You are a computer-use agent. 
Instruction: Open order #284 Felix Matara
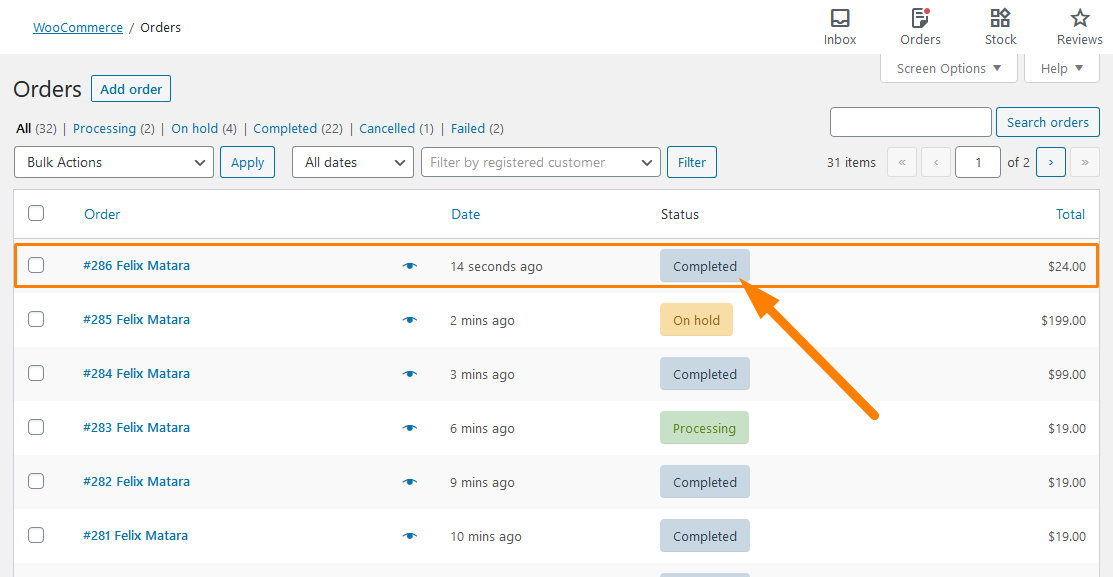point(136,373)
